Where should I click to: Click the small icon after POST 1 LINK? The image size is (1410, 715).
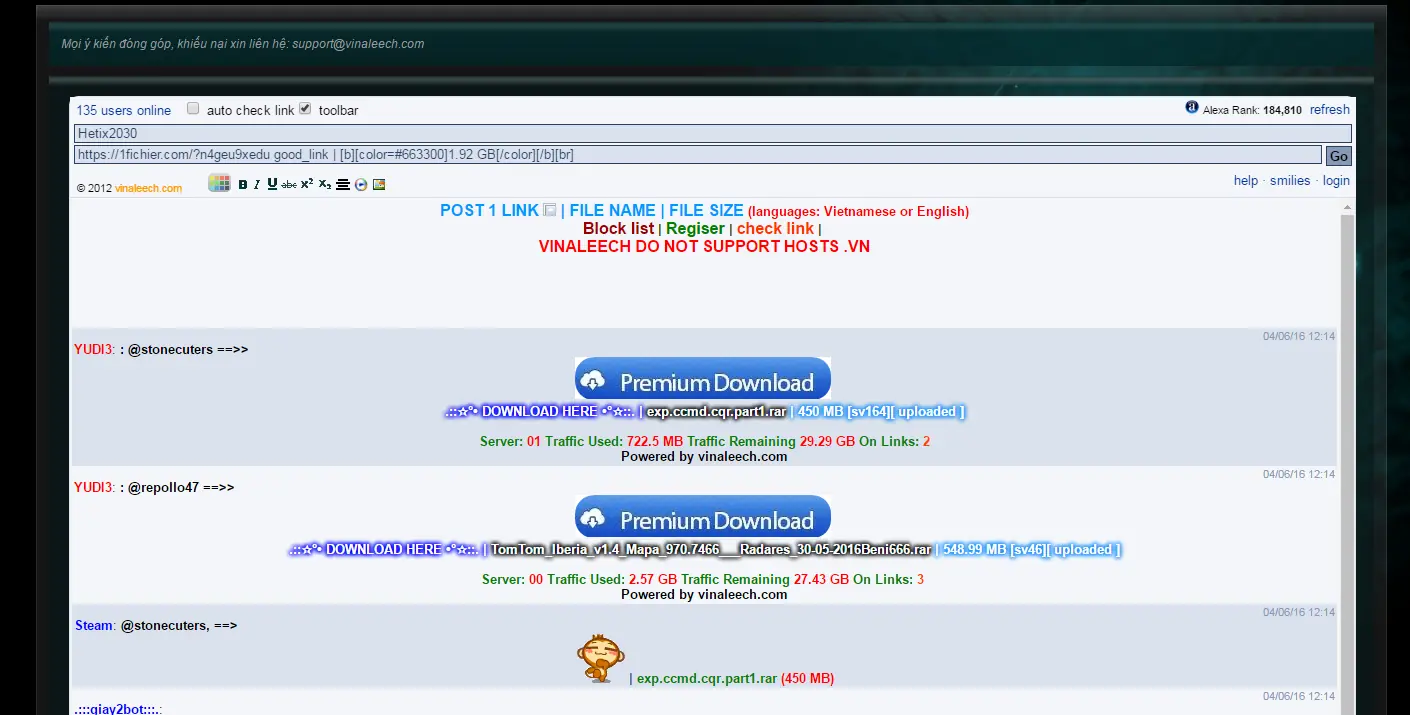click(549, 210)
